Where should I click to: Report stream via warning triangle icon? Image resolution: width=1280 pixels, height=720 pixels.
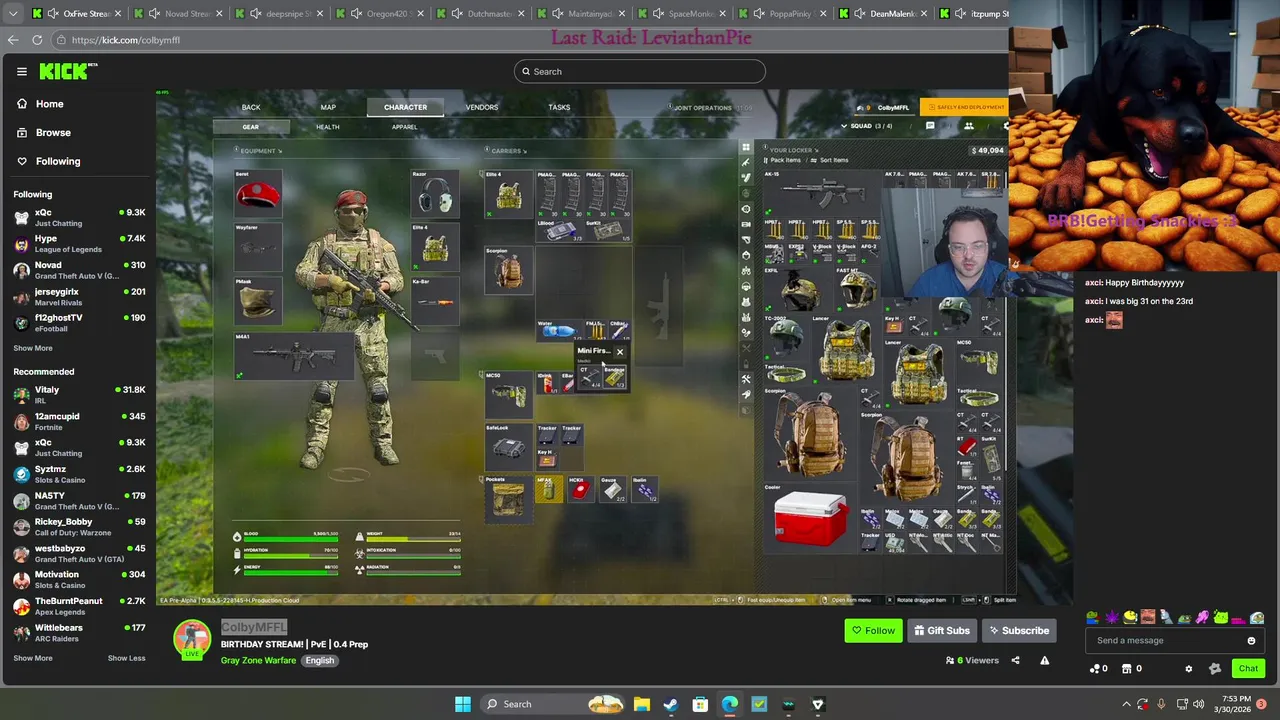1044,660
